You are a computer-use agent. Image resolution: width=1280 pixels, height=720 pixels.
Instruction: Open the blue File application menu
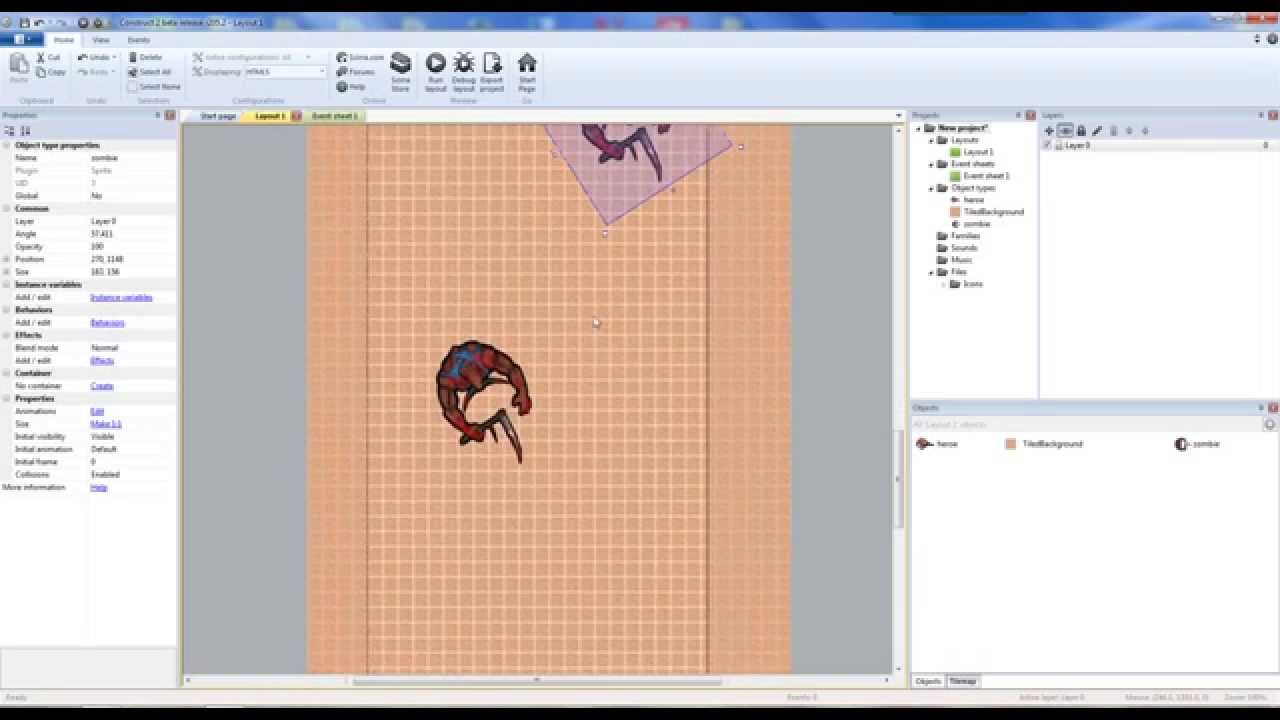tap(21, 40)
